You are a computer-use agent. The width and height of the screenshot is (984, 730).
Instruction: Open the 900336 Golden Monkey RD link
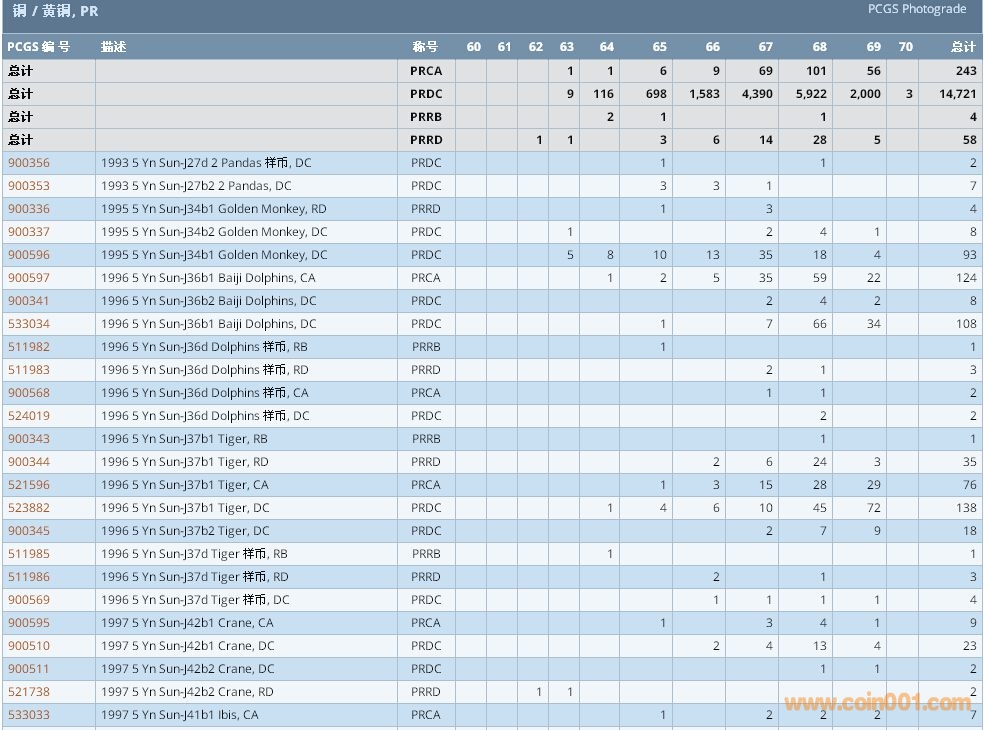29,209
